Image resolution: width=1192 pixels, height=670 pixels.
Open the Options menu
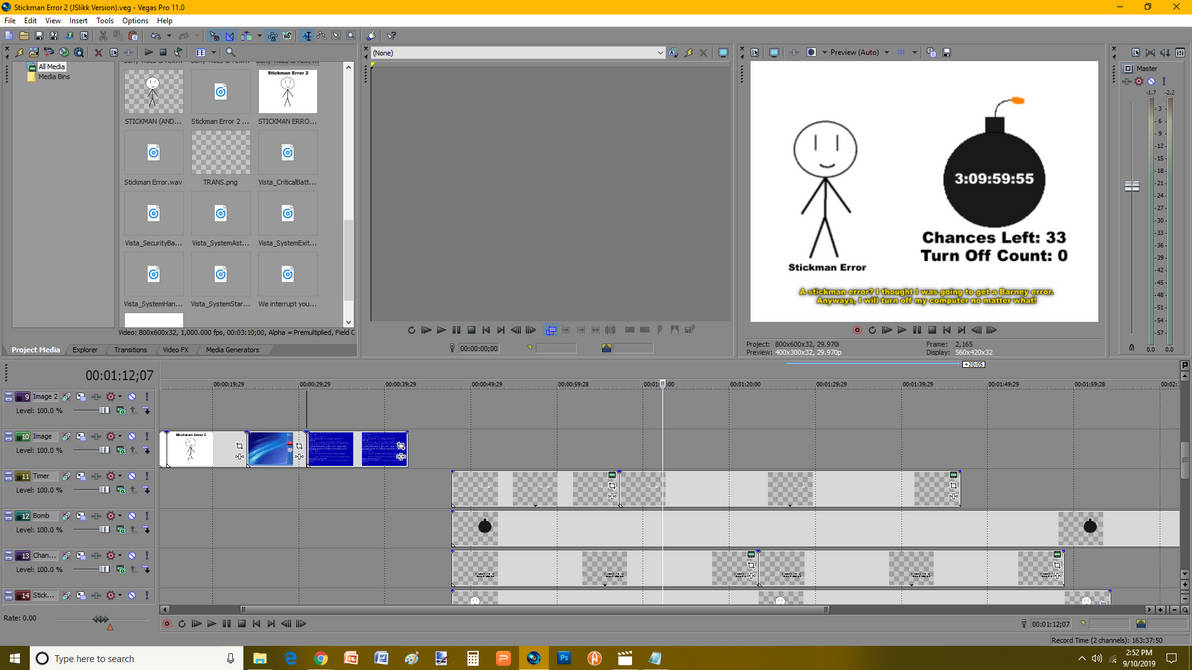click(x=135, y=21)
